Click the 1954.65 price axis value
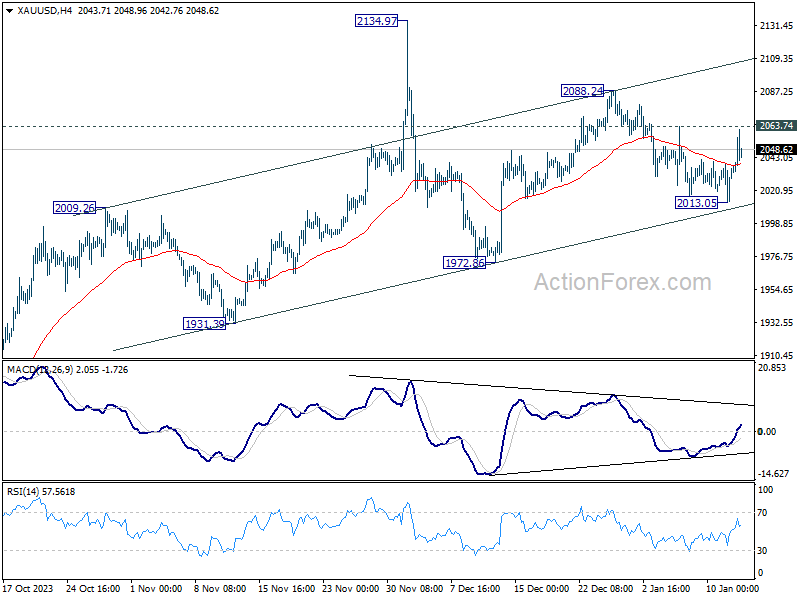Image resolution: width=800 pixels, height=600 pixels. click(x=776, y=289)
